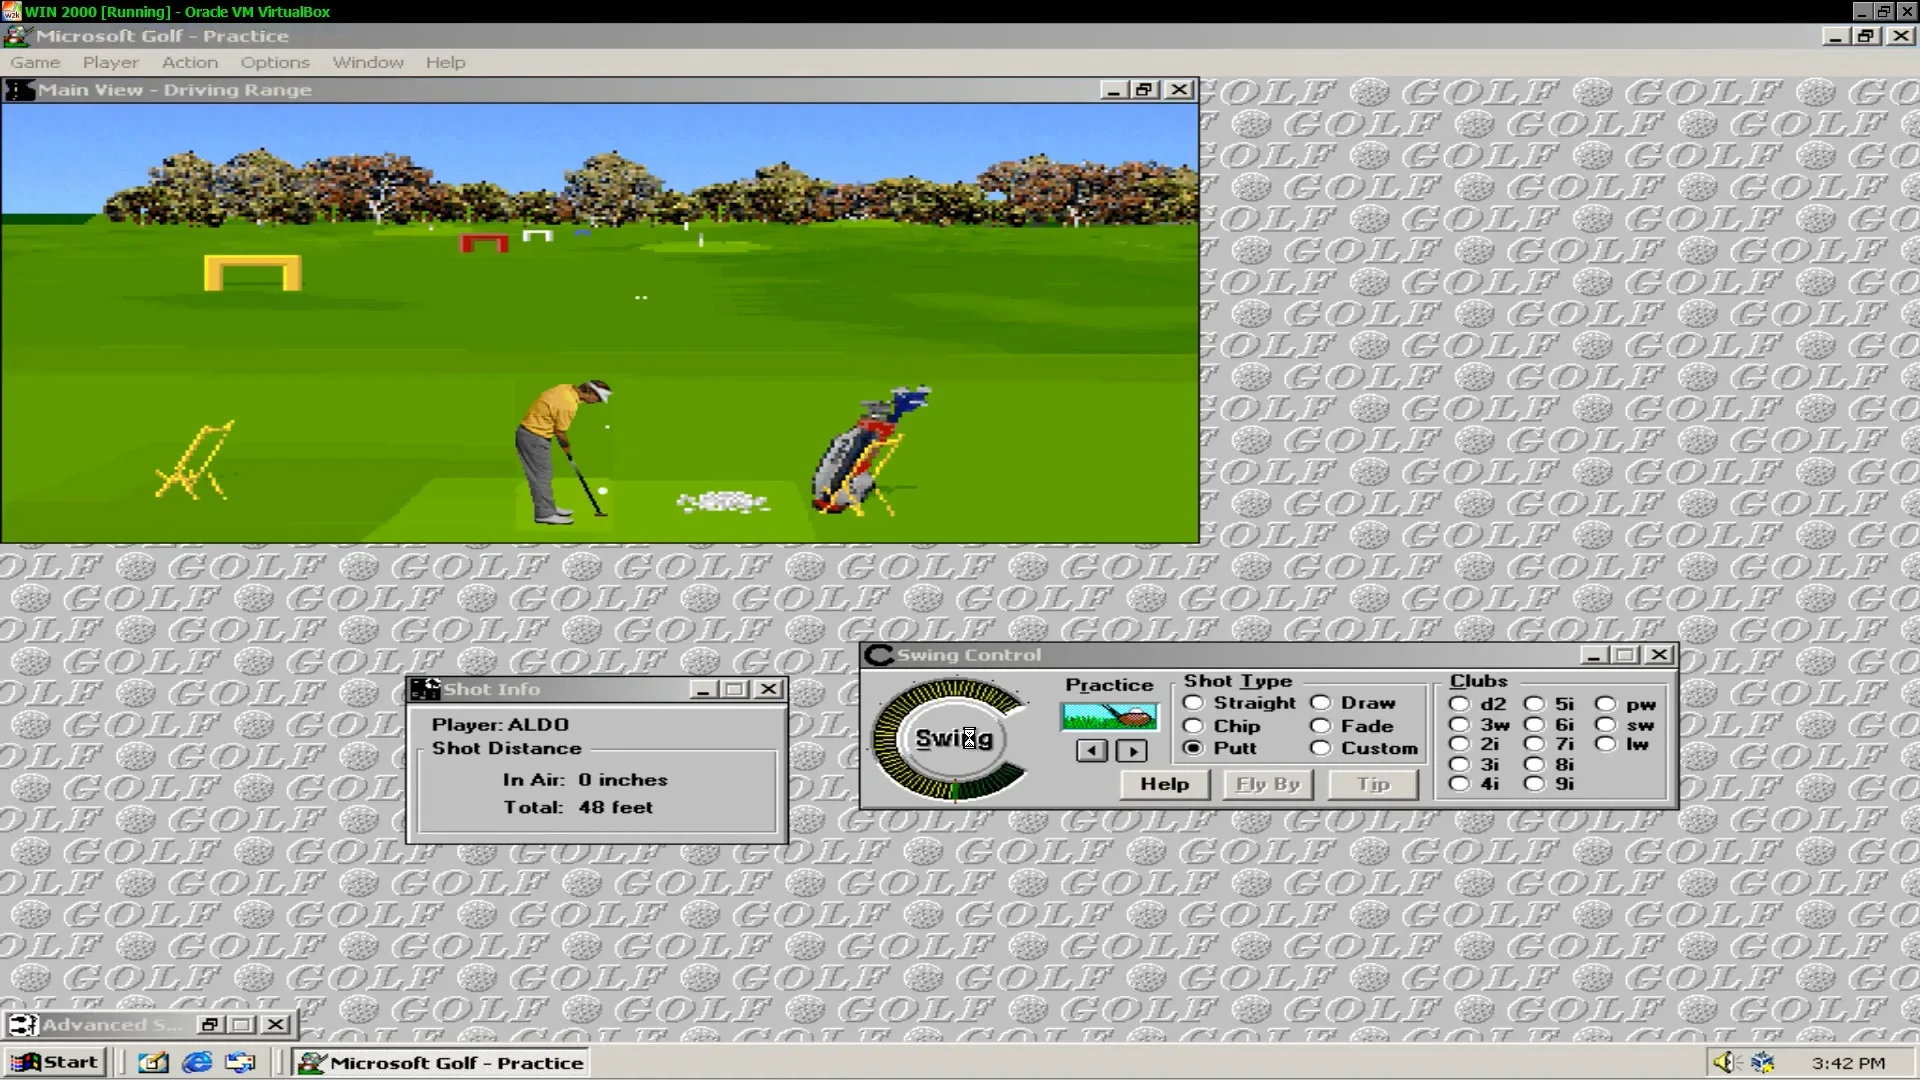Viewport: 1920px width, 1080px height.
Task: Select the pw club
Action: point(1605,704)
